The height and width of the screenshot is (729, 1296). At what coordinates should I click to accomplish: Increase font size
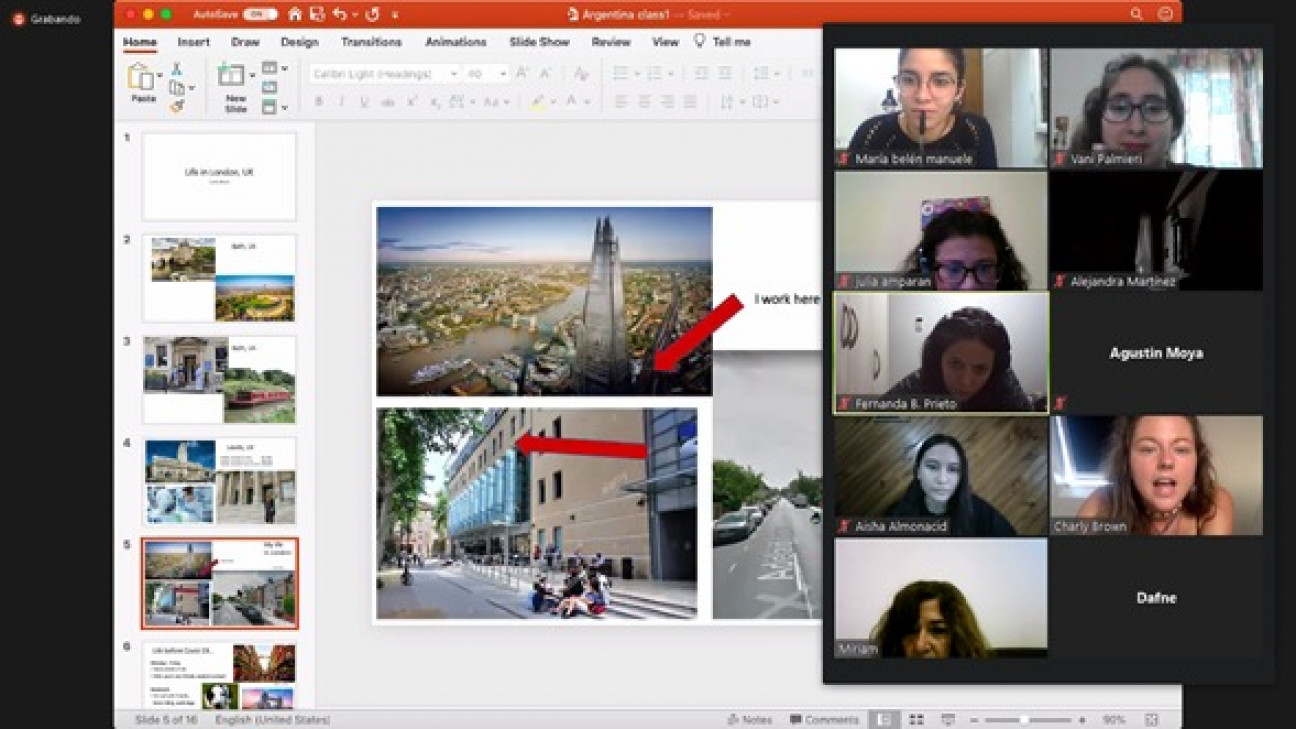pos(522,74)
